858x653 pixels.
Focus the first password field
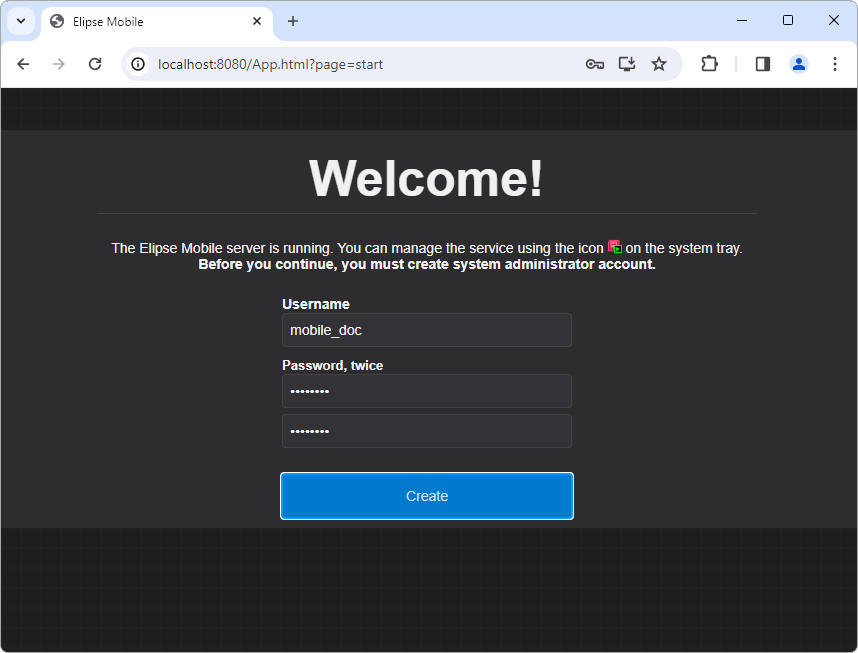click(427, 391)
